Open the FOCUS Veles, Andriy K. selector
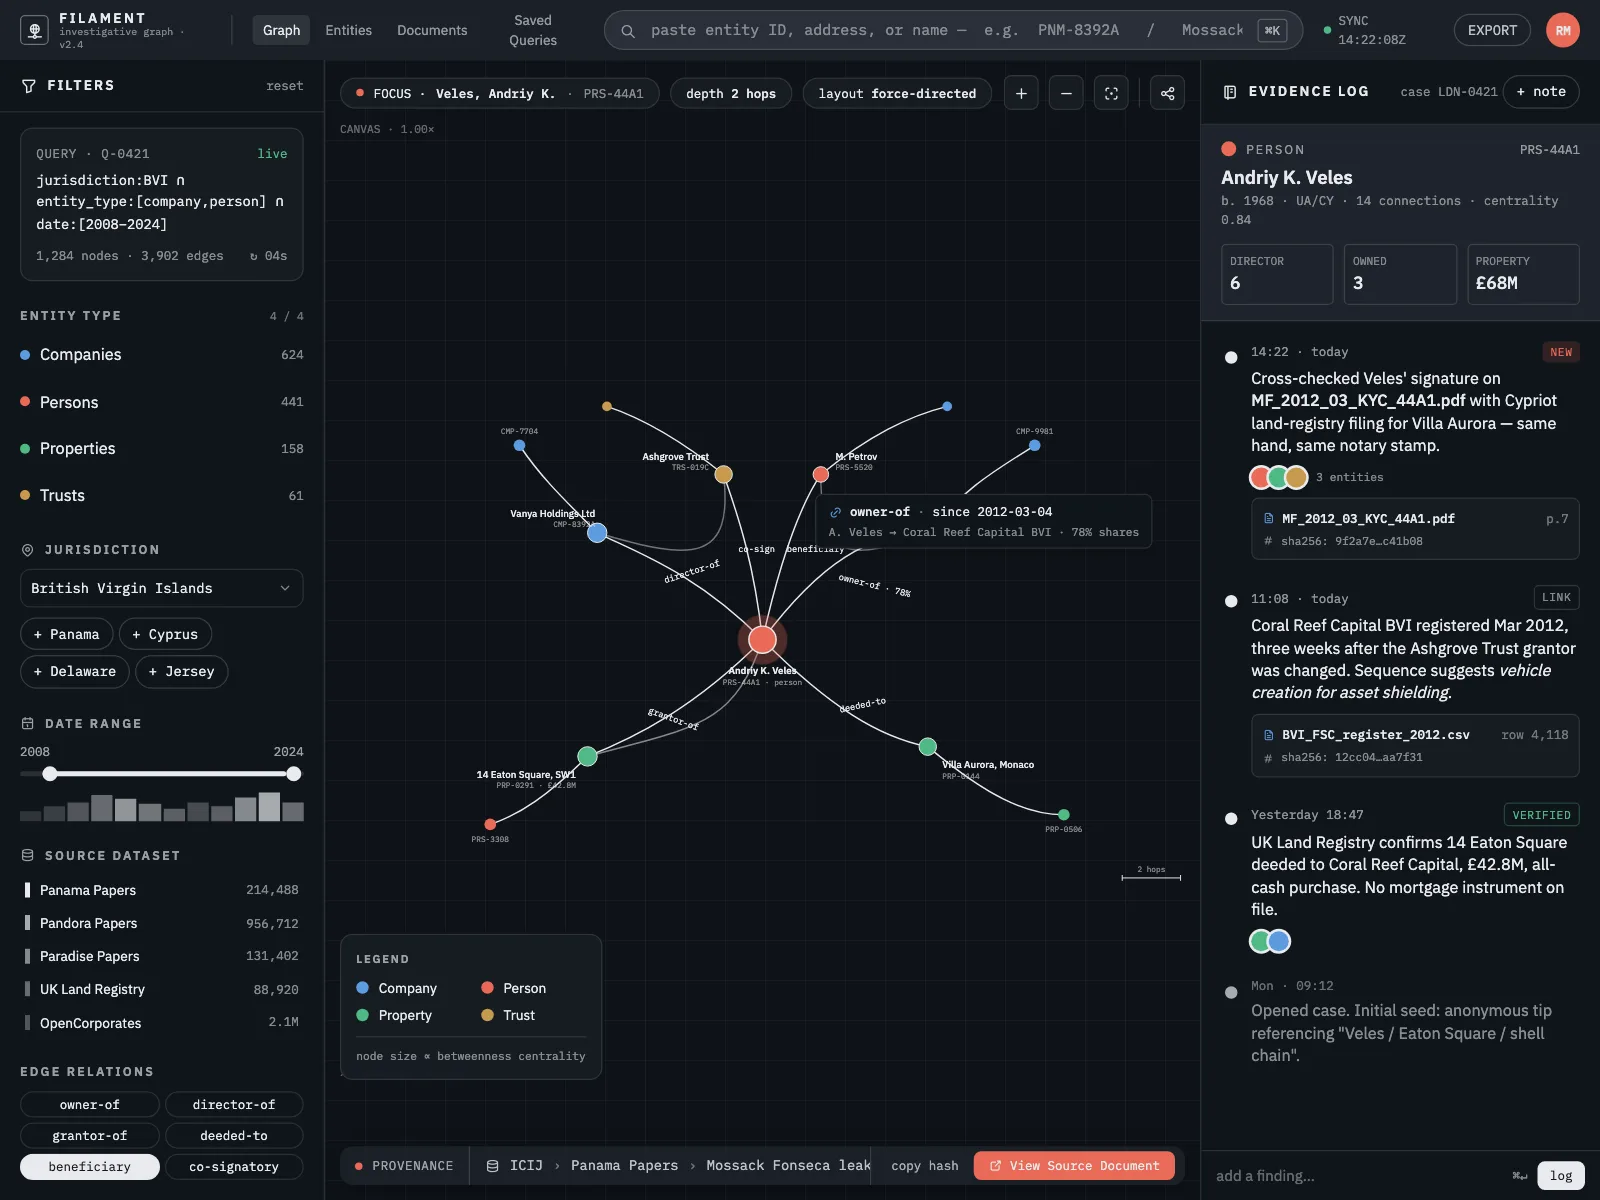Viewport: 1600px width, 1200px height. (500, 93)
